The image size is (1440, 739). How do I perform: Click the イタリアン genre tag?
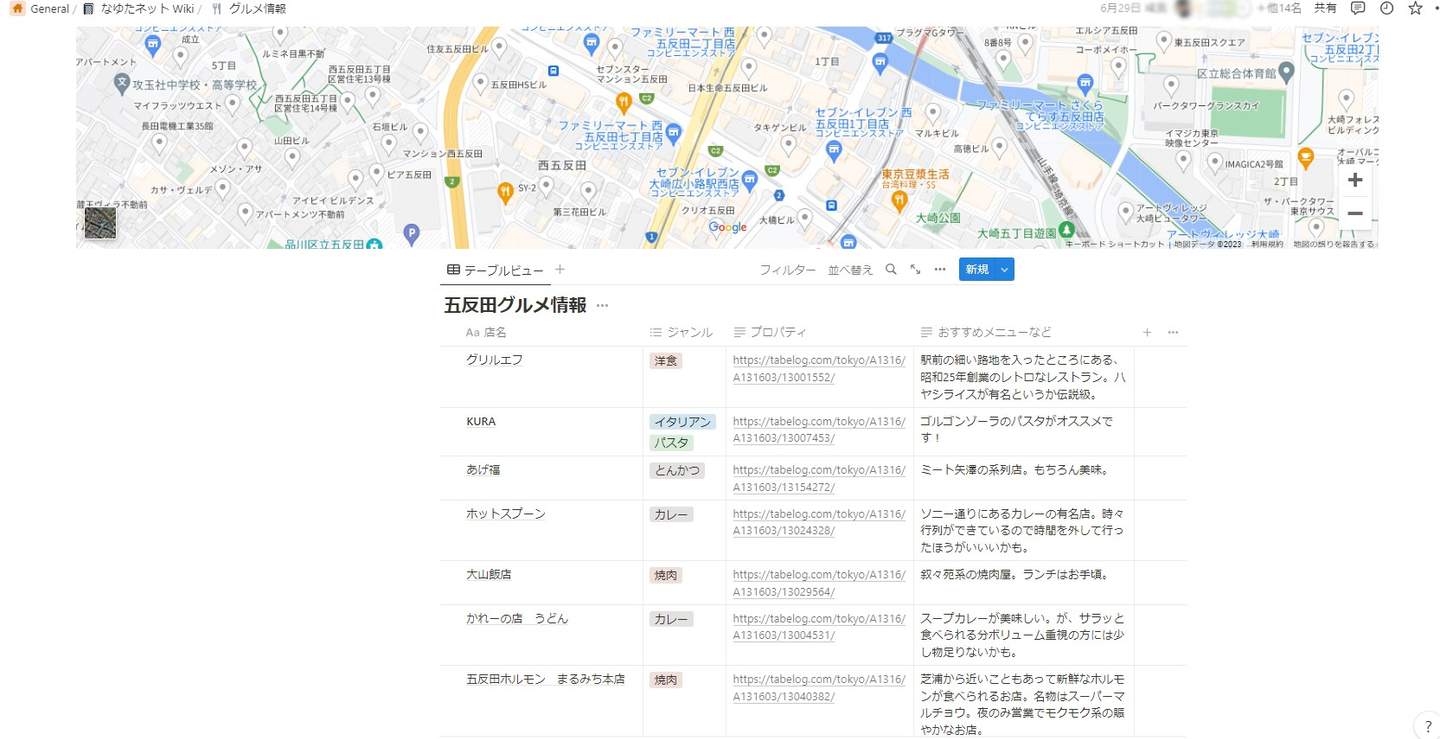pyautogui.click(x=683, y=422)
